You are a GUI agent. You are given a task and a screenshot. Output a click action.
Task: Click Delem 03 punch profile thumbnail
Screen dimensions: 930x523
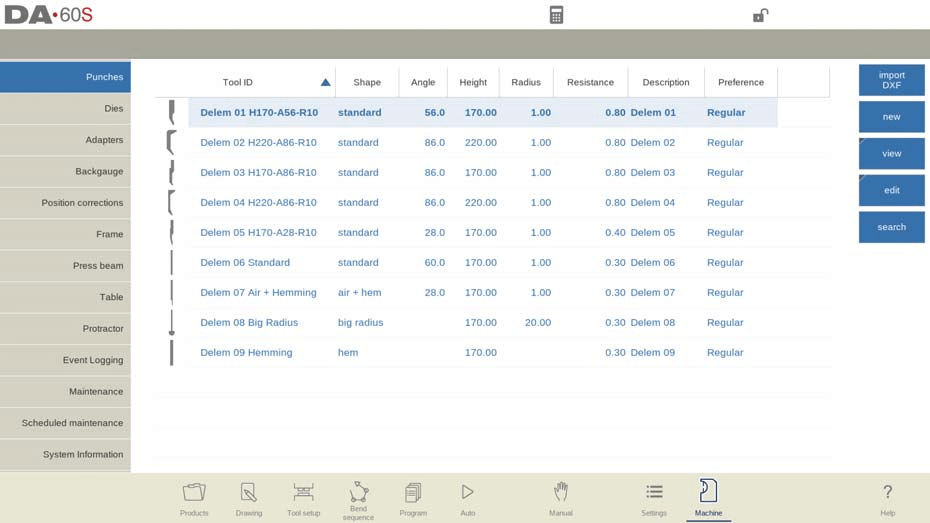pos(171,173)
